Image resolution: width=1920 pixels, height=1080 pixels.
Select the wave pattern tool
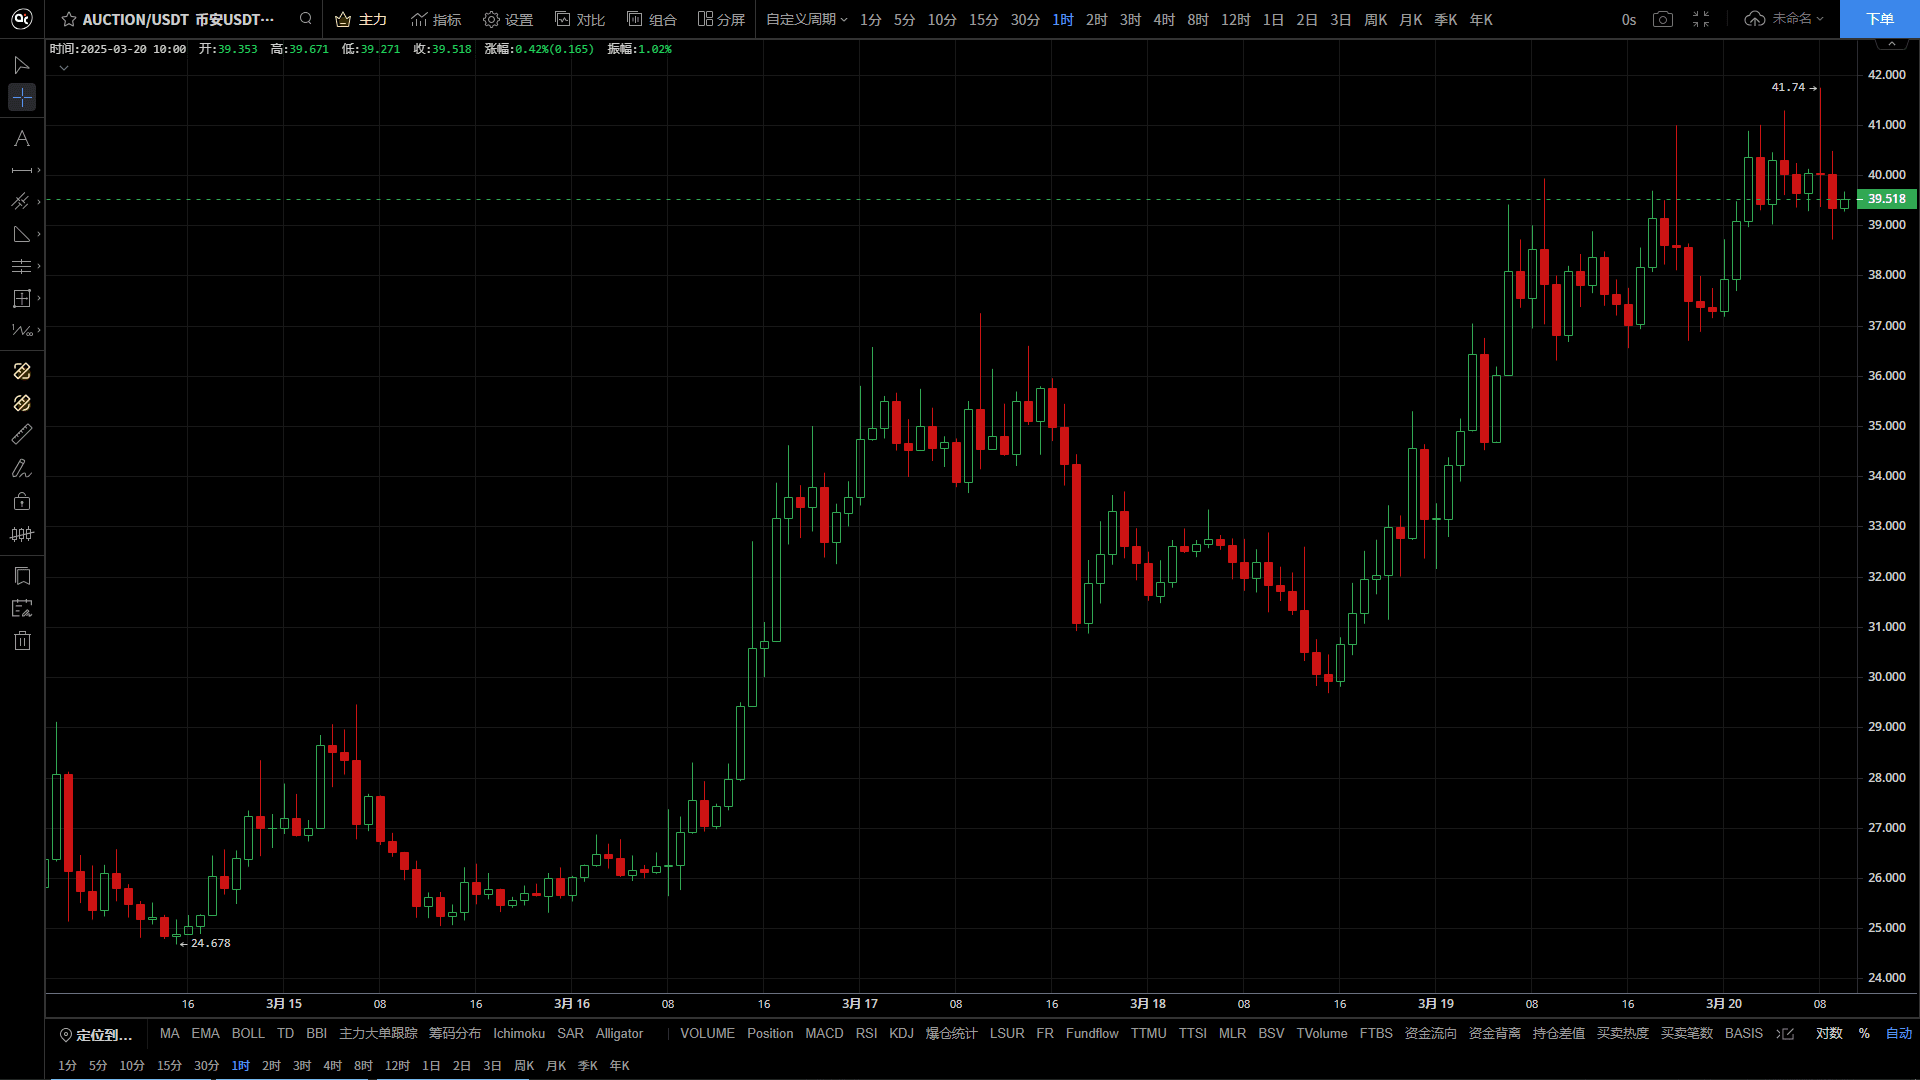[21, 330]
